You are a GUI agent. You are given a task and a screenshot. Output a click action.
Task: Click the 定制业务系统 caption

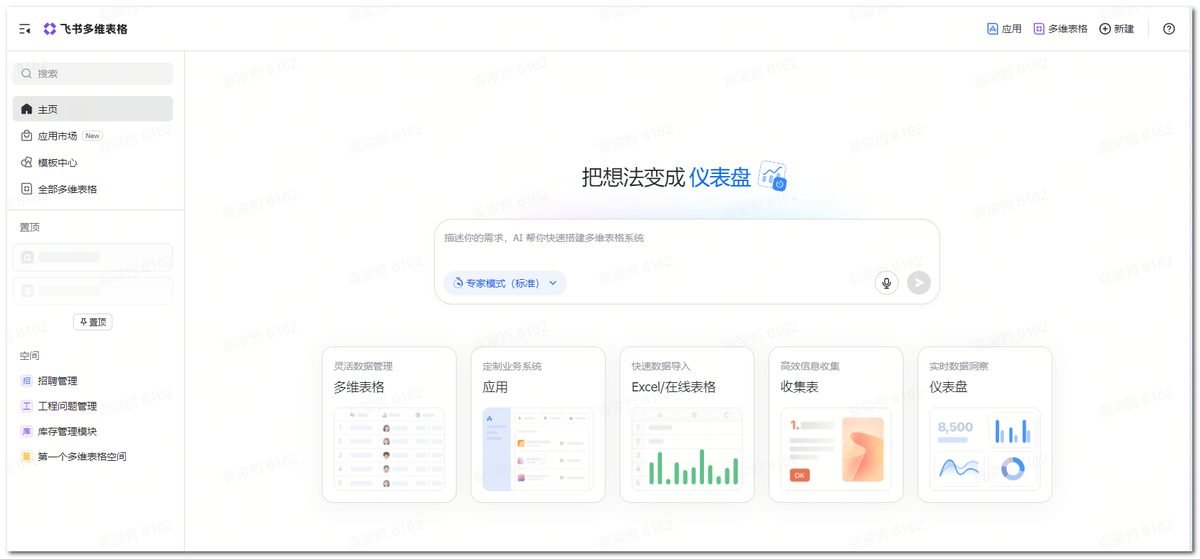[x=512, y=366]
